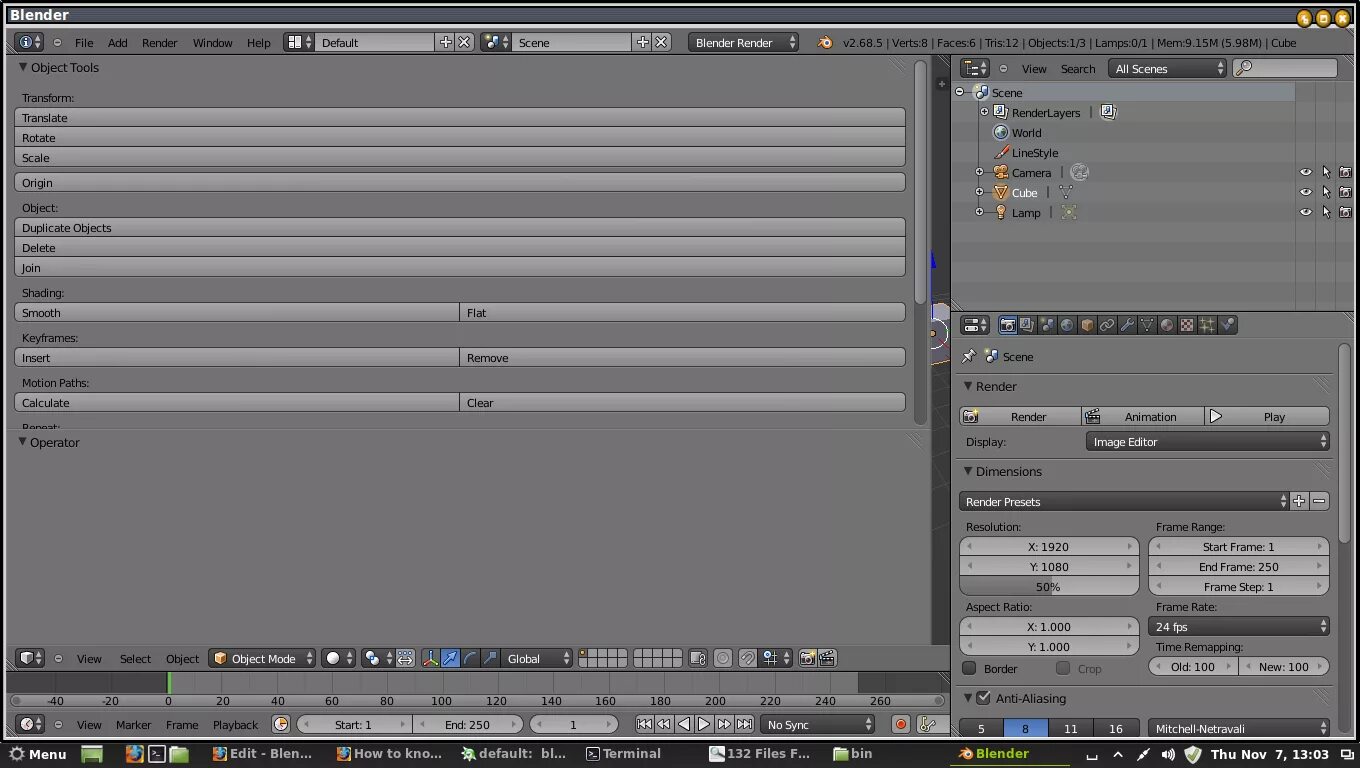Open the Add menu
The image size is (1360, 768).
(118, 43)
